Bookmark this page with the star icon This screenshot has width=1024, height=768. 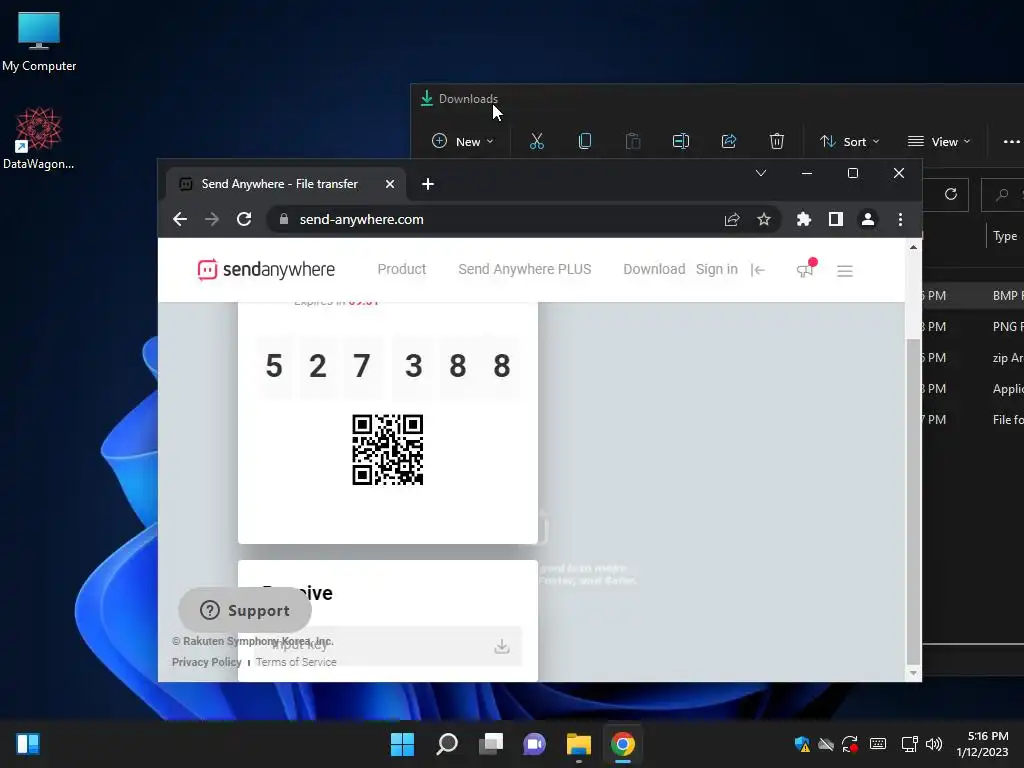pos(764,219)
